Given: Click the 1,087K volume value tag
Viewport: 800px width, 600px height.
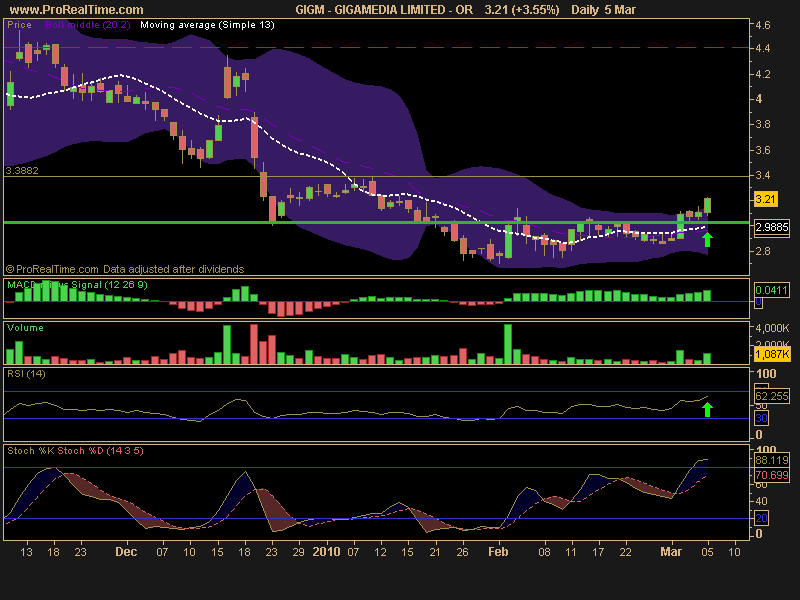Looking at the screenshot, I should (772, 354).
